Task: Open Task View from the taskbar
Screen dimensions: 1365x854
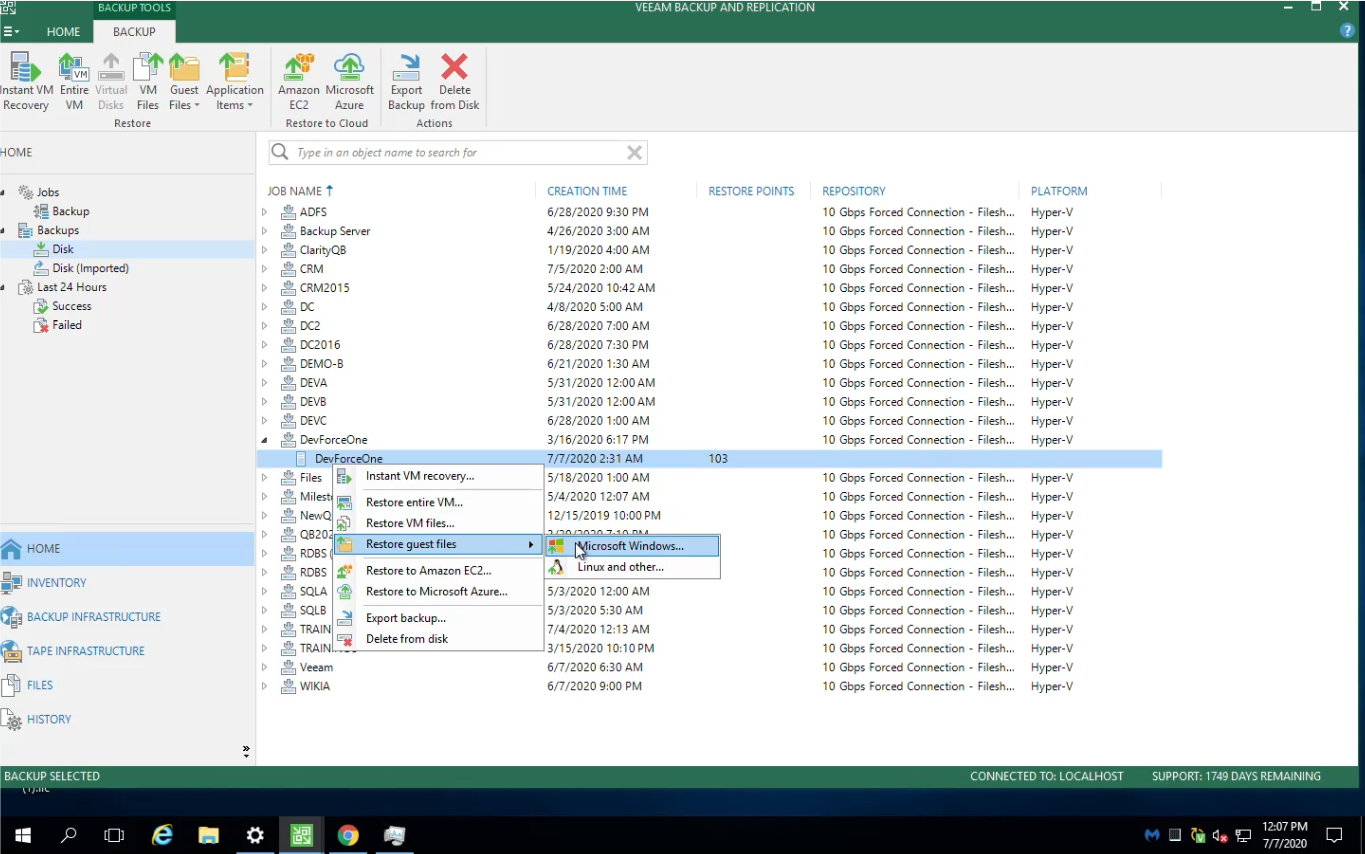Action: 114,835
